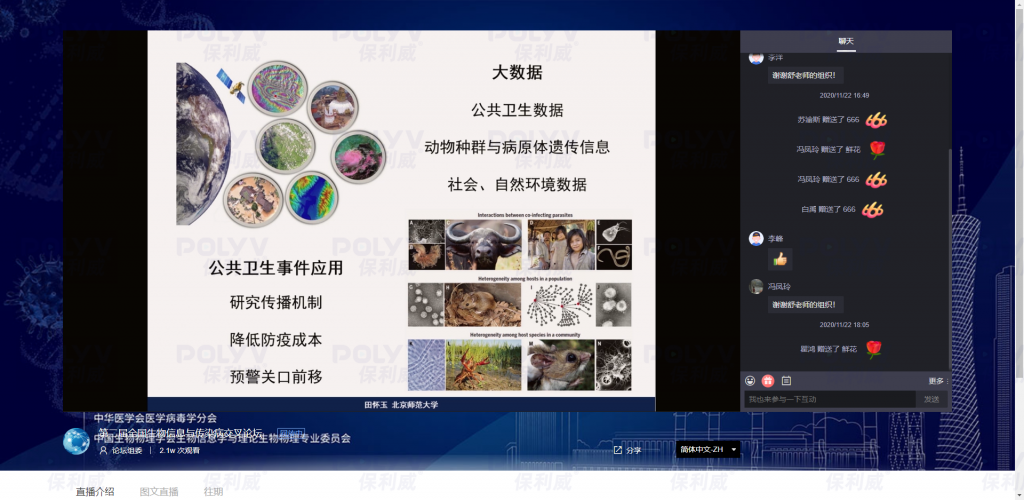This screenshot has height=500, width=1024.
Task: Click the rose flower sent by 翟鸿
Action: click(x=873, y=349)
